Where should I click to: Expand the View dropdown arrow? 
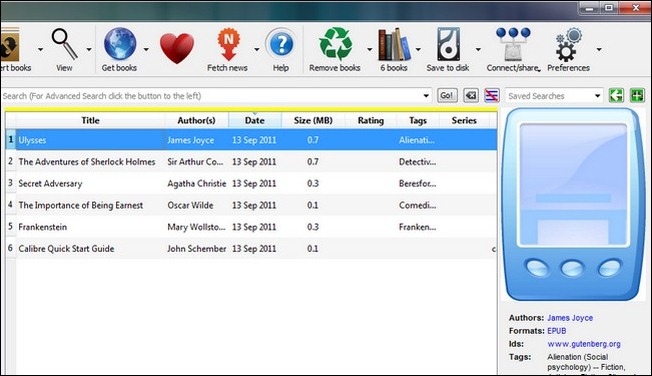click(x=89, y=49)
